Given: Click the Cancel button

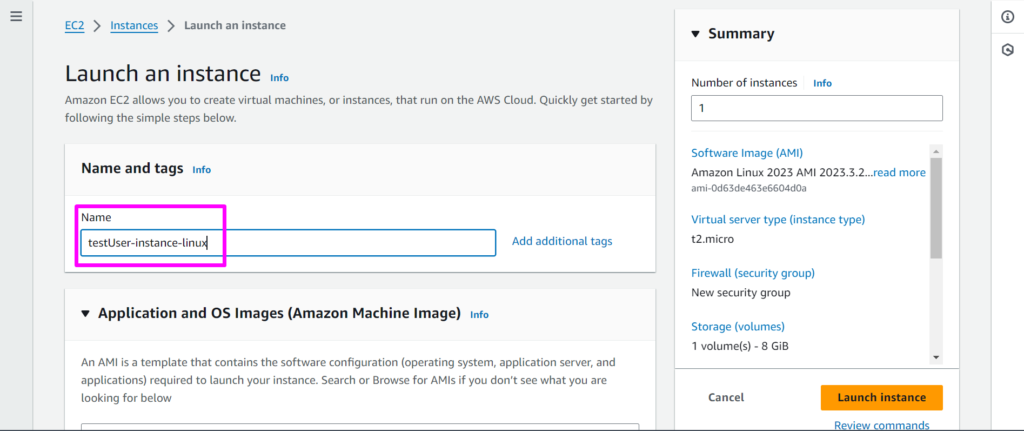Looking at the screenshot, I should click(x=726, y=397).
